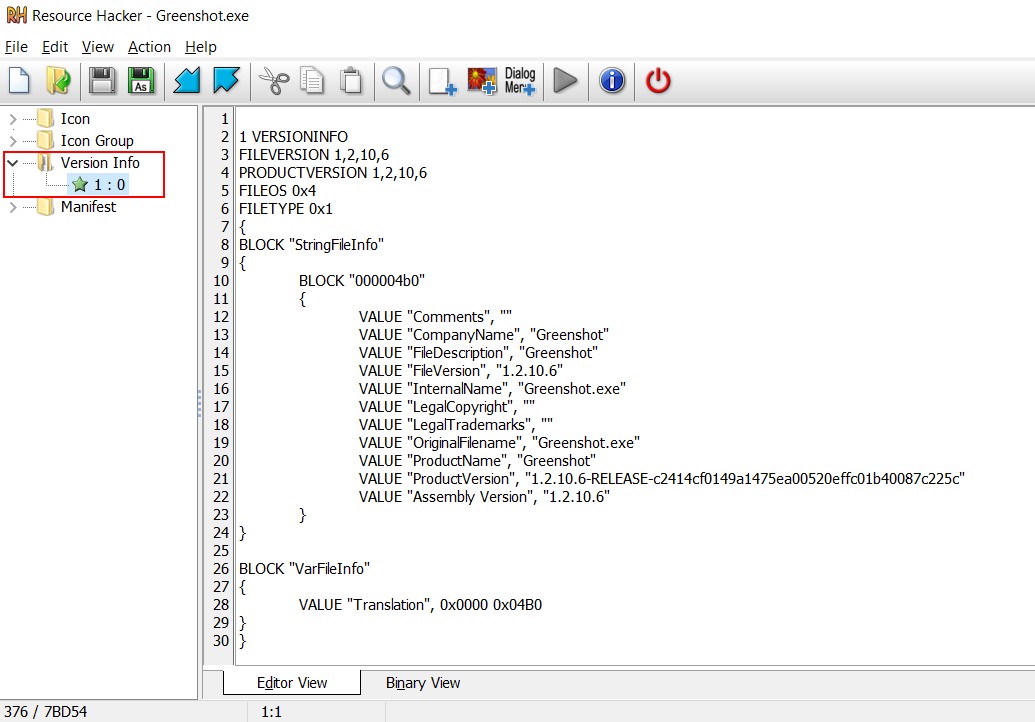Viewport: 1035px width, 722px height.
Task: Click the VALUE "OriginalFilename" line
Action: click(x=500, y=443)
